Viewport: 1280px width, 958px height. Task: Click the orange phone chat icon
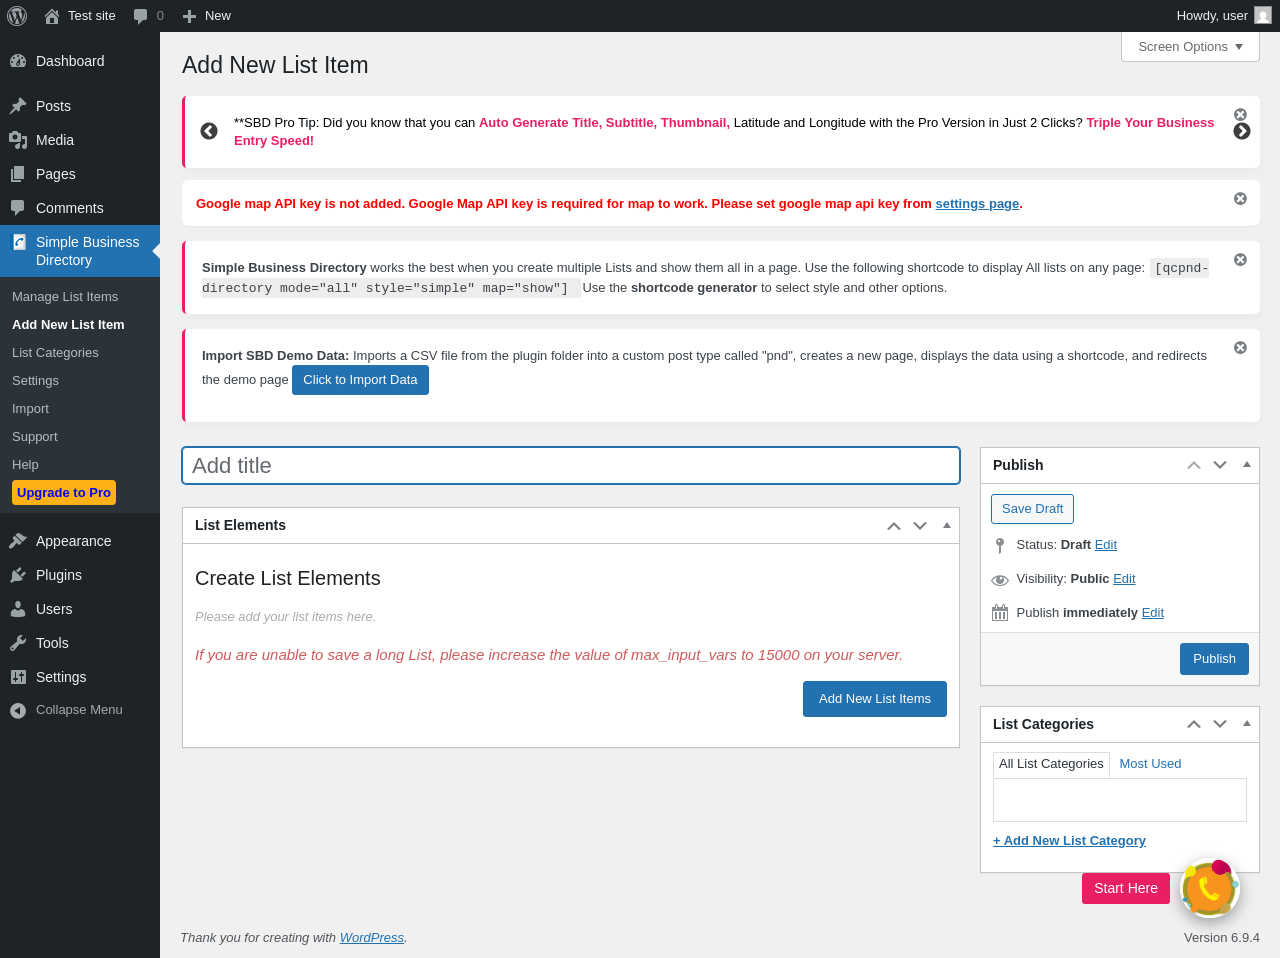1210,888
